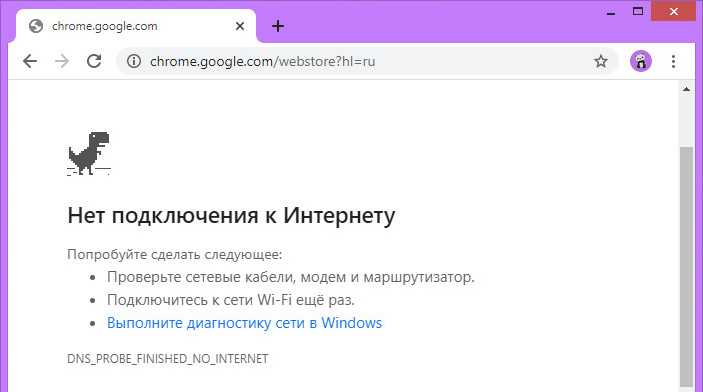
Task: Bookmark this page with the star icon
Action: [601, 61]
